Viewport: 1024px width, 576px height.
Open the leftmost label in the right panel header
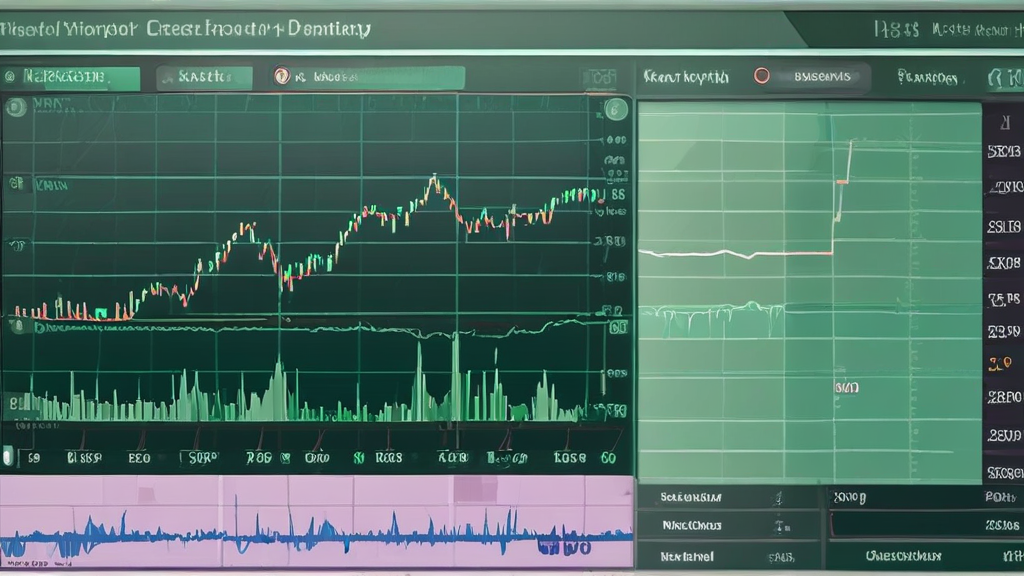[x=686, y=77]
